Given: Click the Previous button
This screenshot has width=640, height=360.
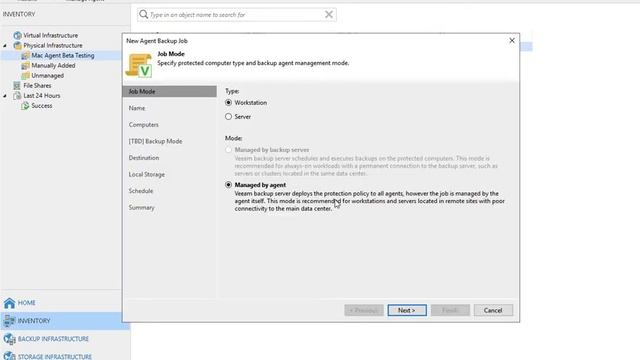Looking at the screenshot, I should 364,310.
